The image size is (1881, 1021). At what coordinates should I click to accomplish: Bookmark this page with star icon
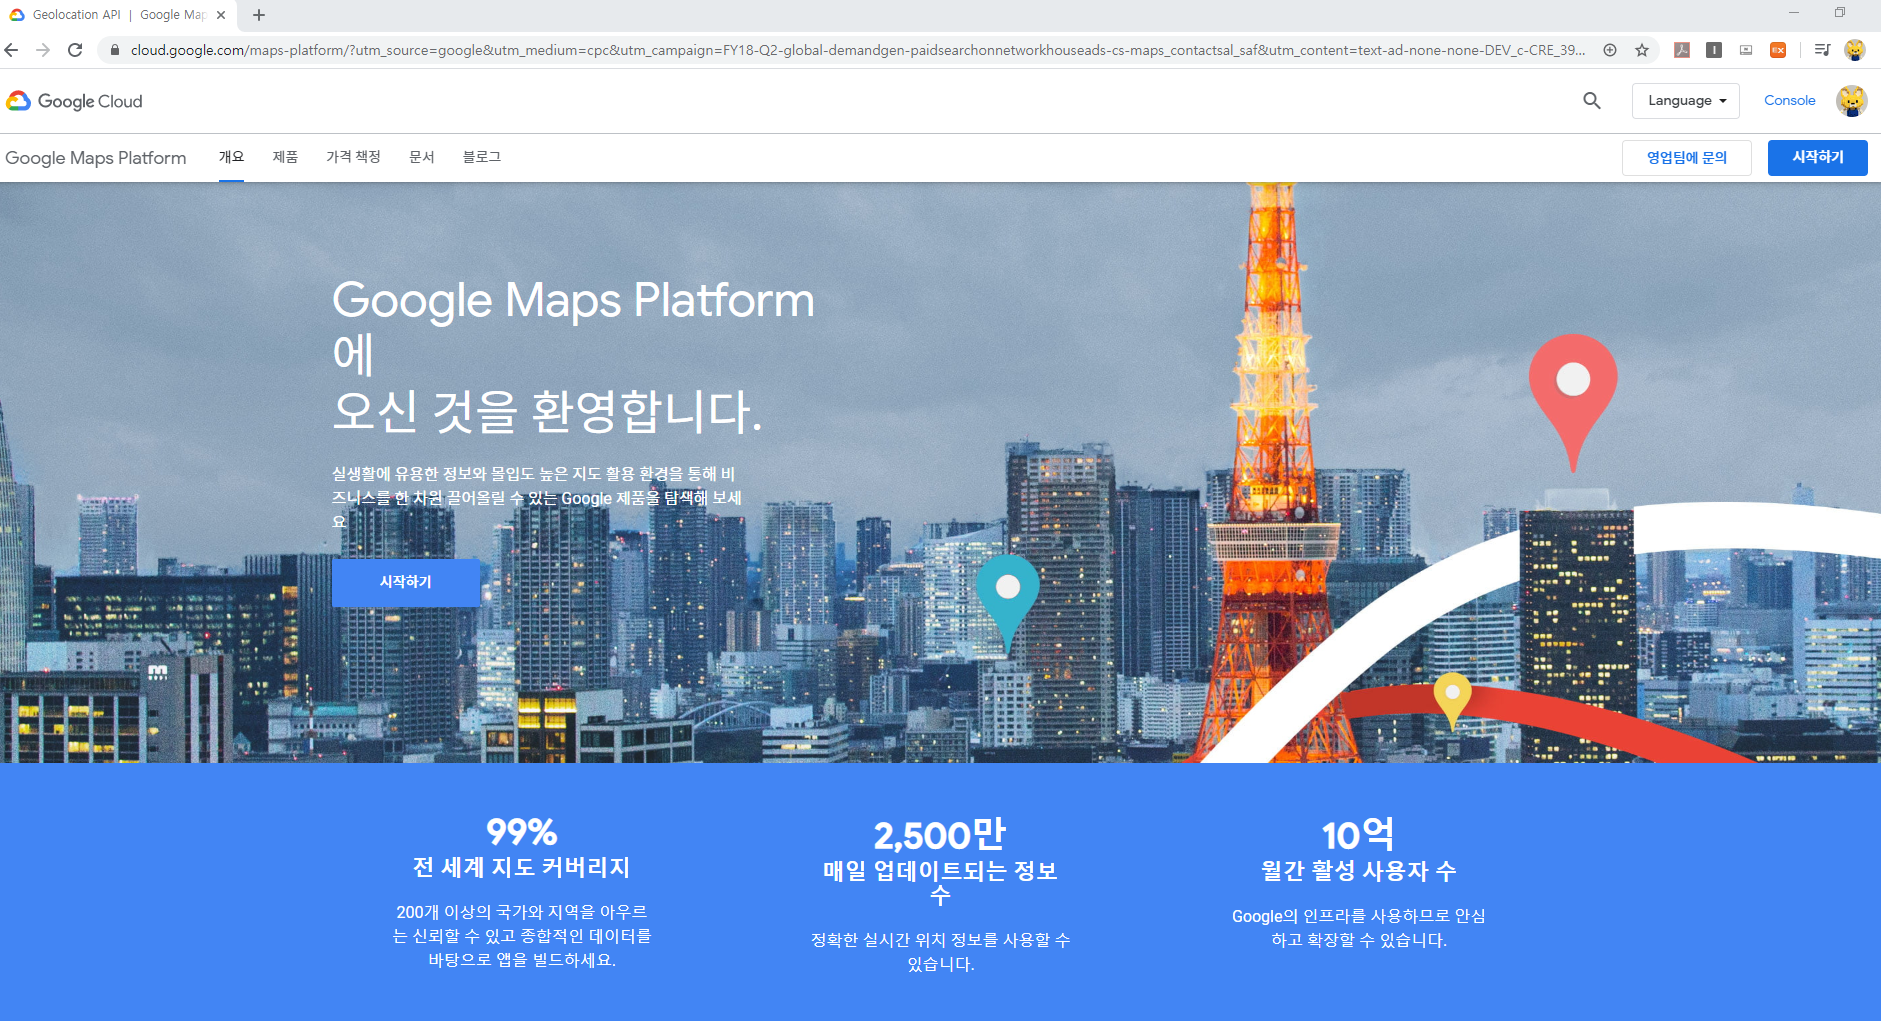(1642, 50)
